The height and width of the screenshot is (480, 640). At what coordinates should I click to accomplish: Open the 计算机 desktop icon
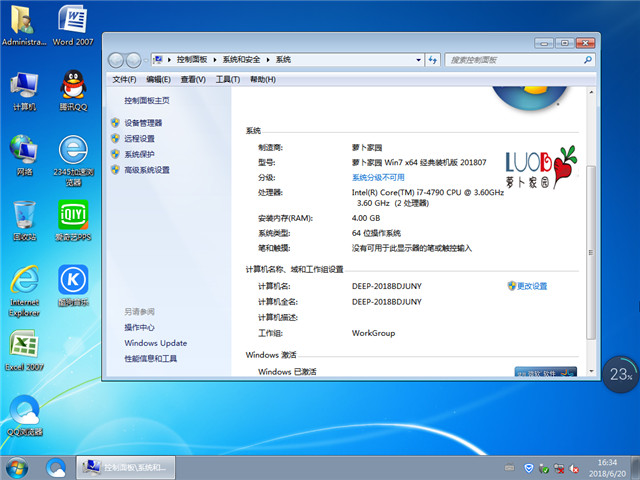(24, 91)
